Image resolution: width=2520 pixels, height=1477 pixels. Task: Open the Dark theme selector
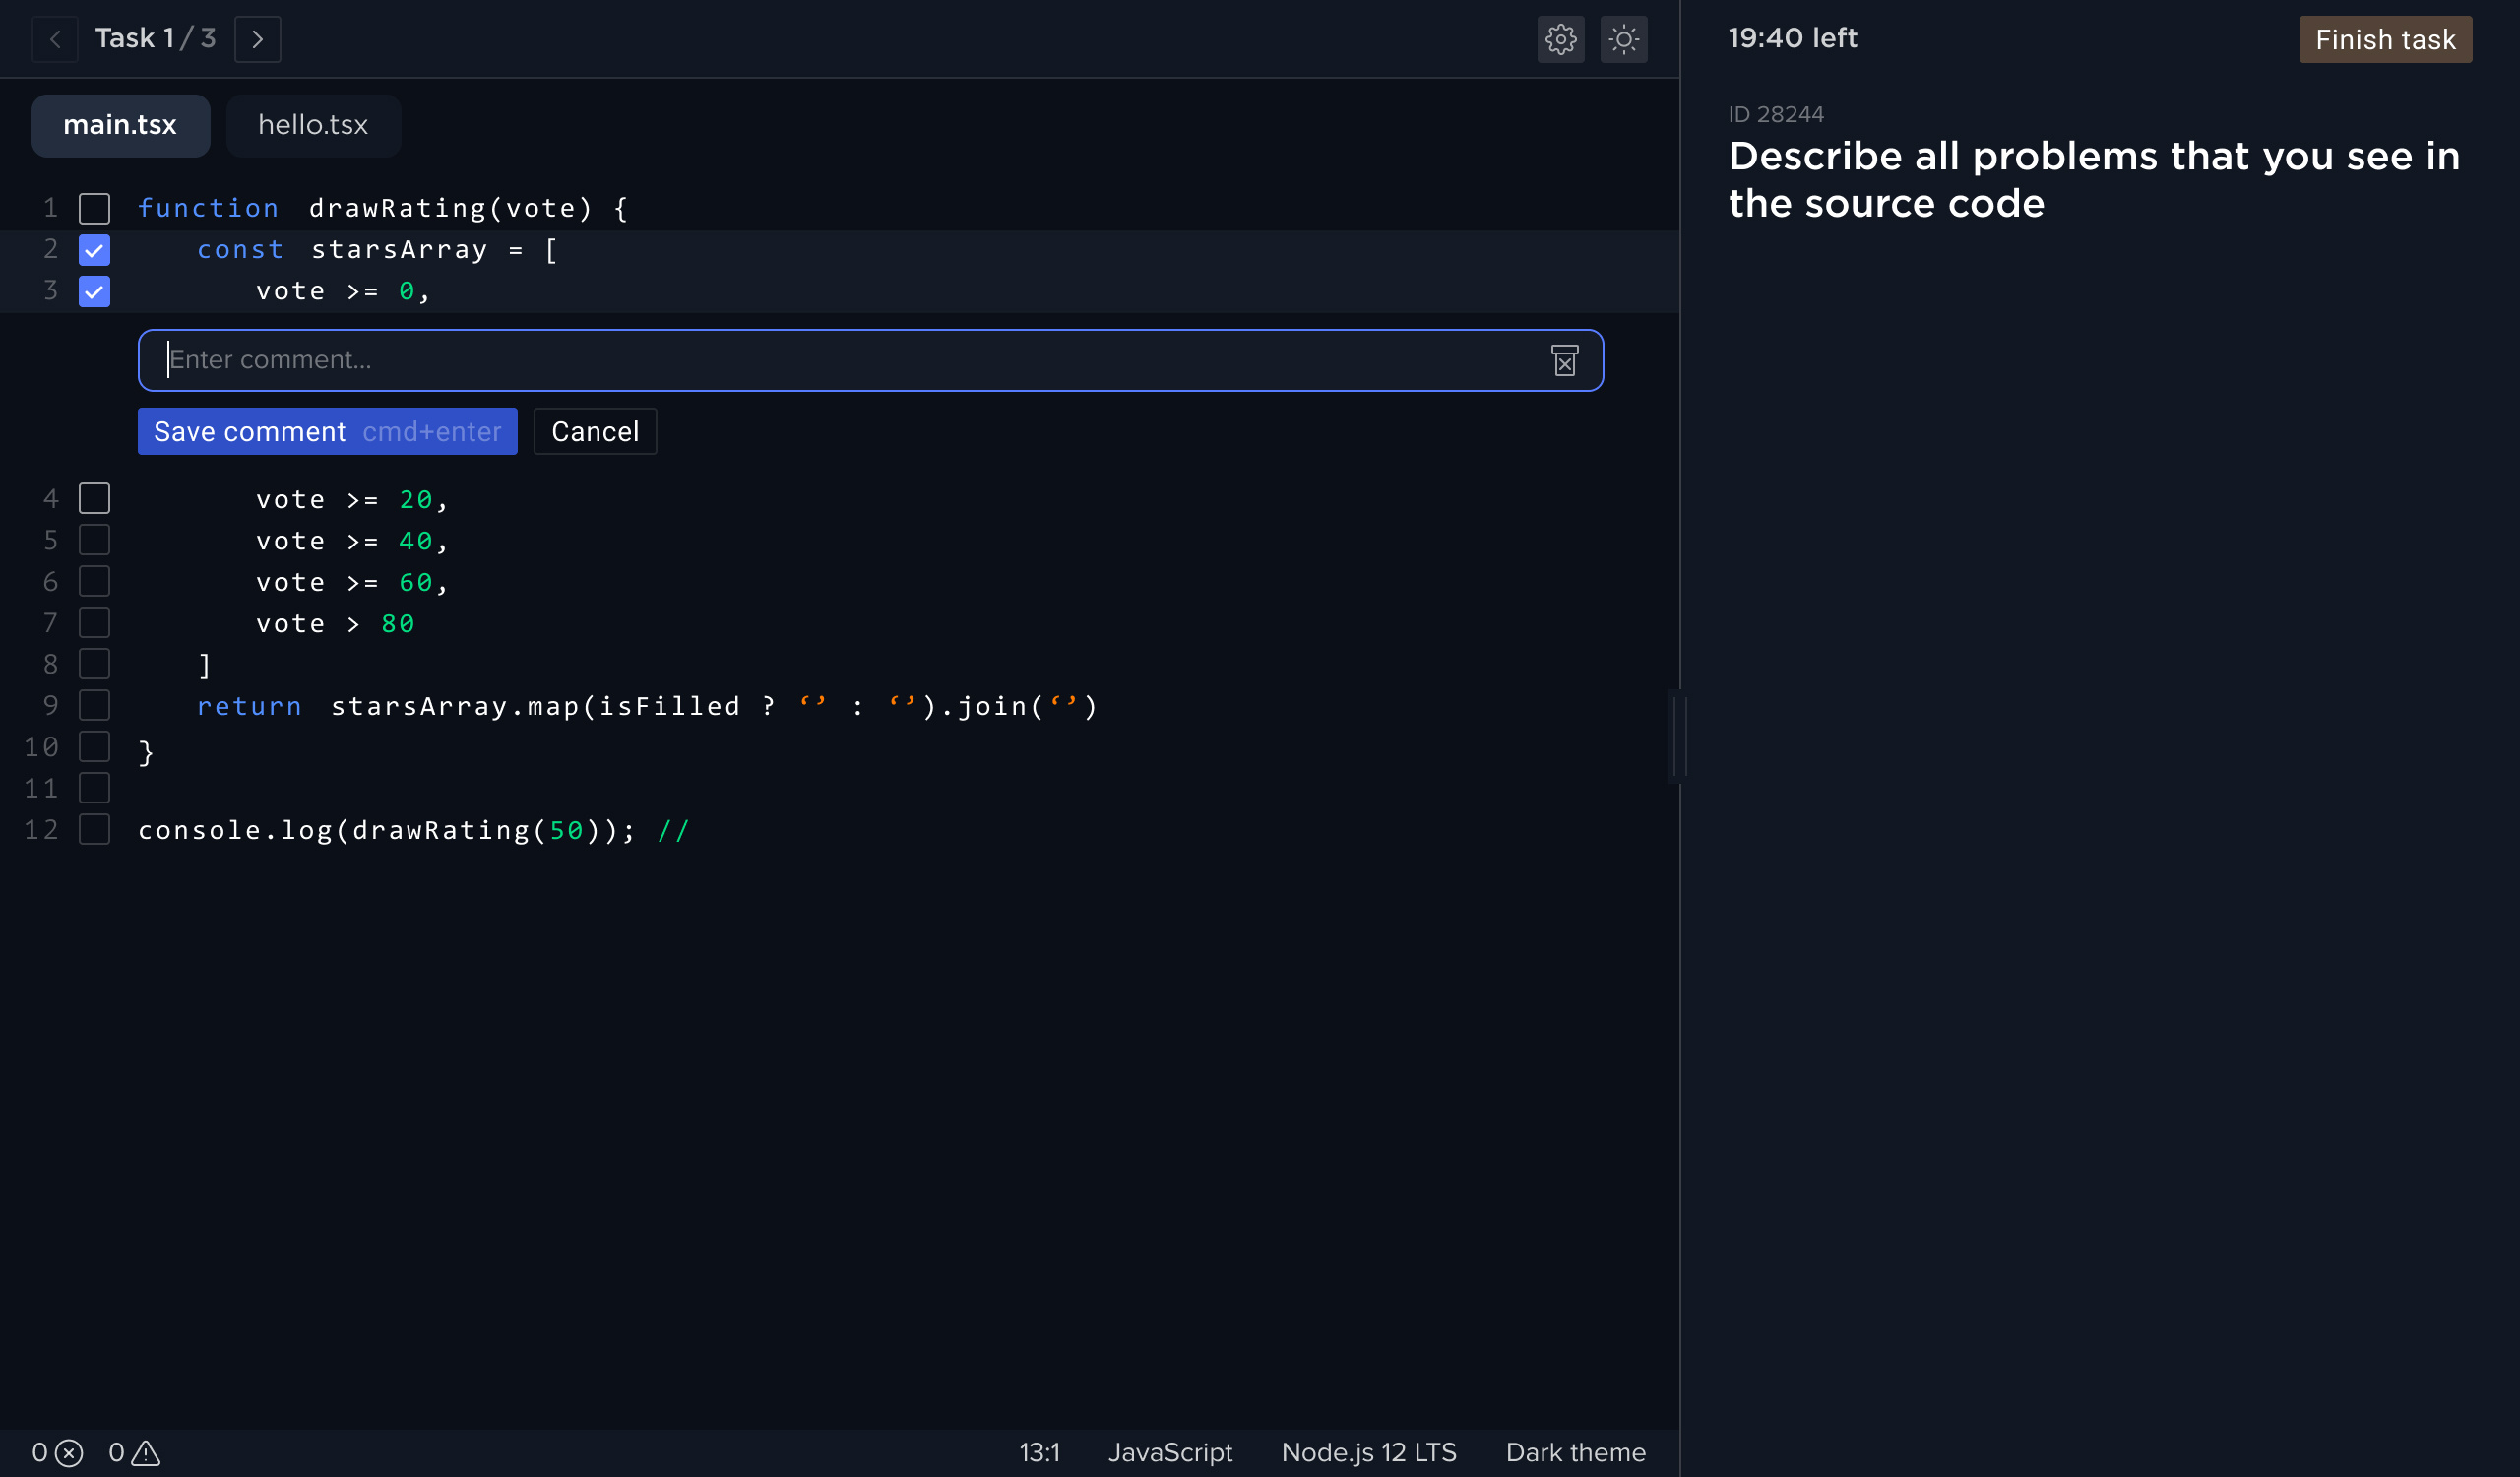pos(1575,1453)
